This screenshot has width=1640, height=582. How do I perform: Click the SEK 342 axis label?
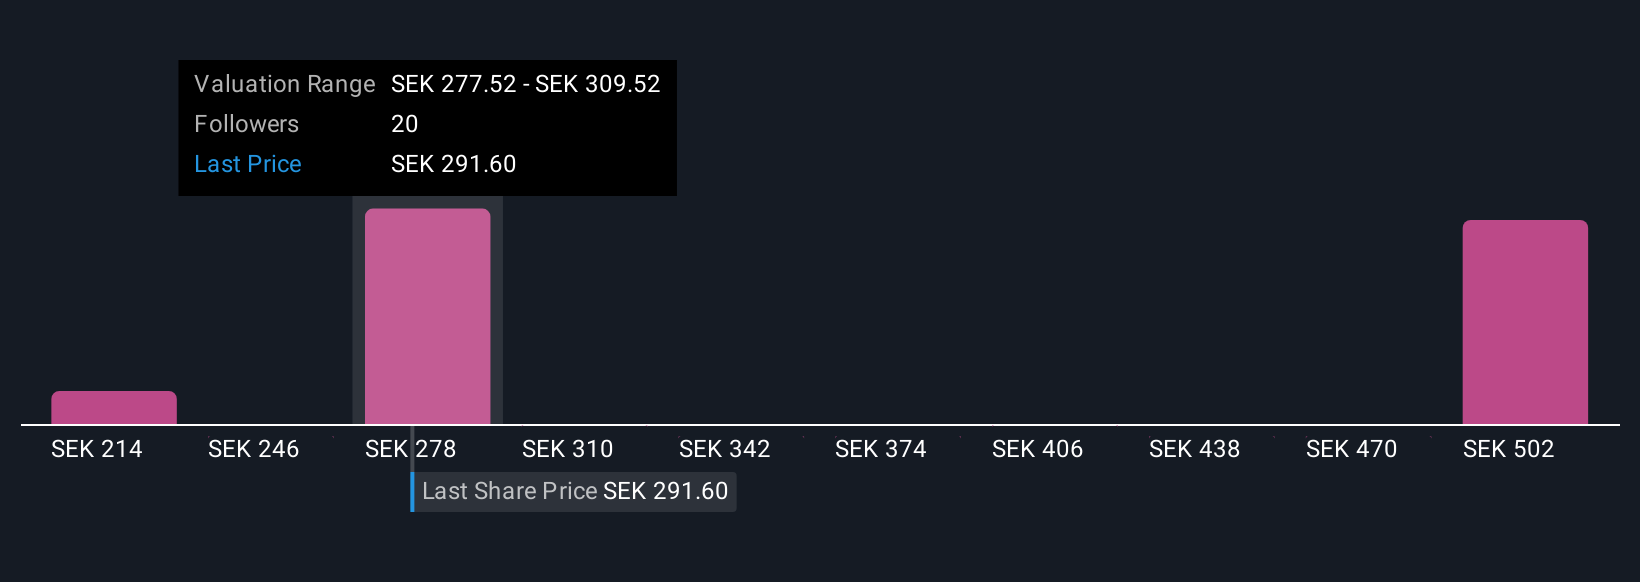click(725, 449)
